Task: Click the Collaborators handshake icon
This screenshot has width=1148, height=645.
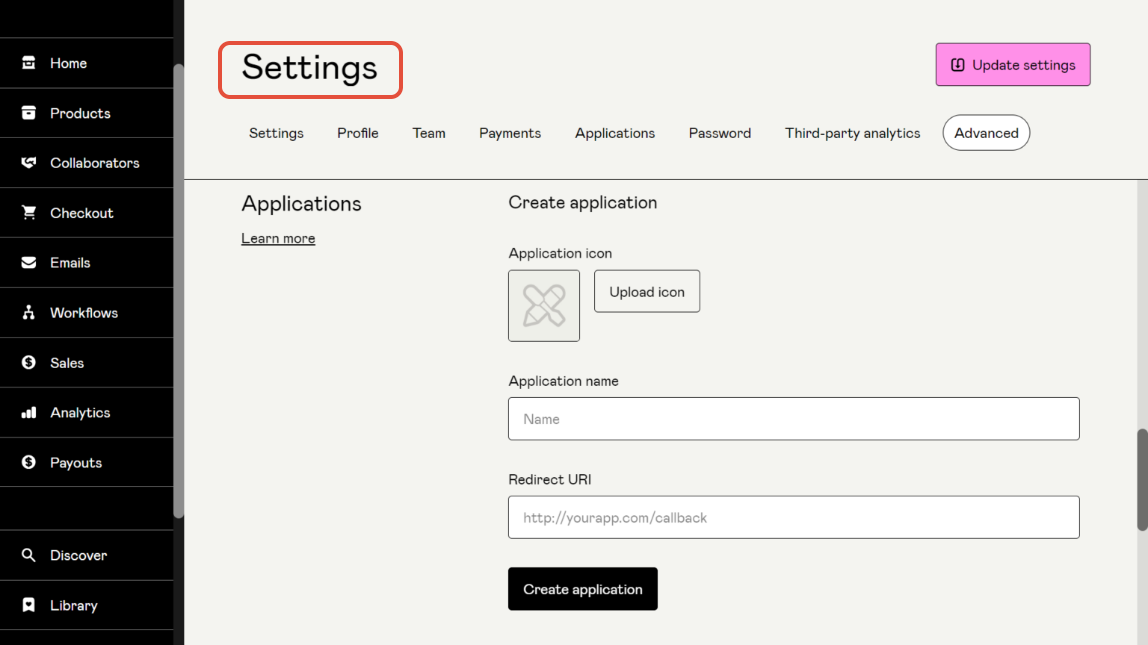Action: (x=29, y=163)
